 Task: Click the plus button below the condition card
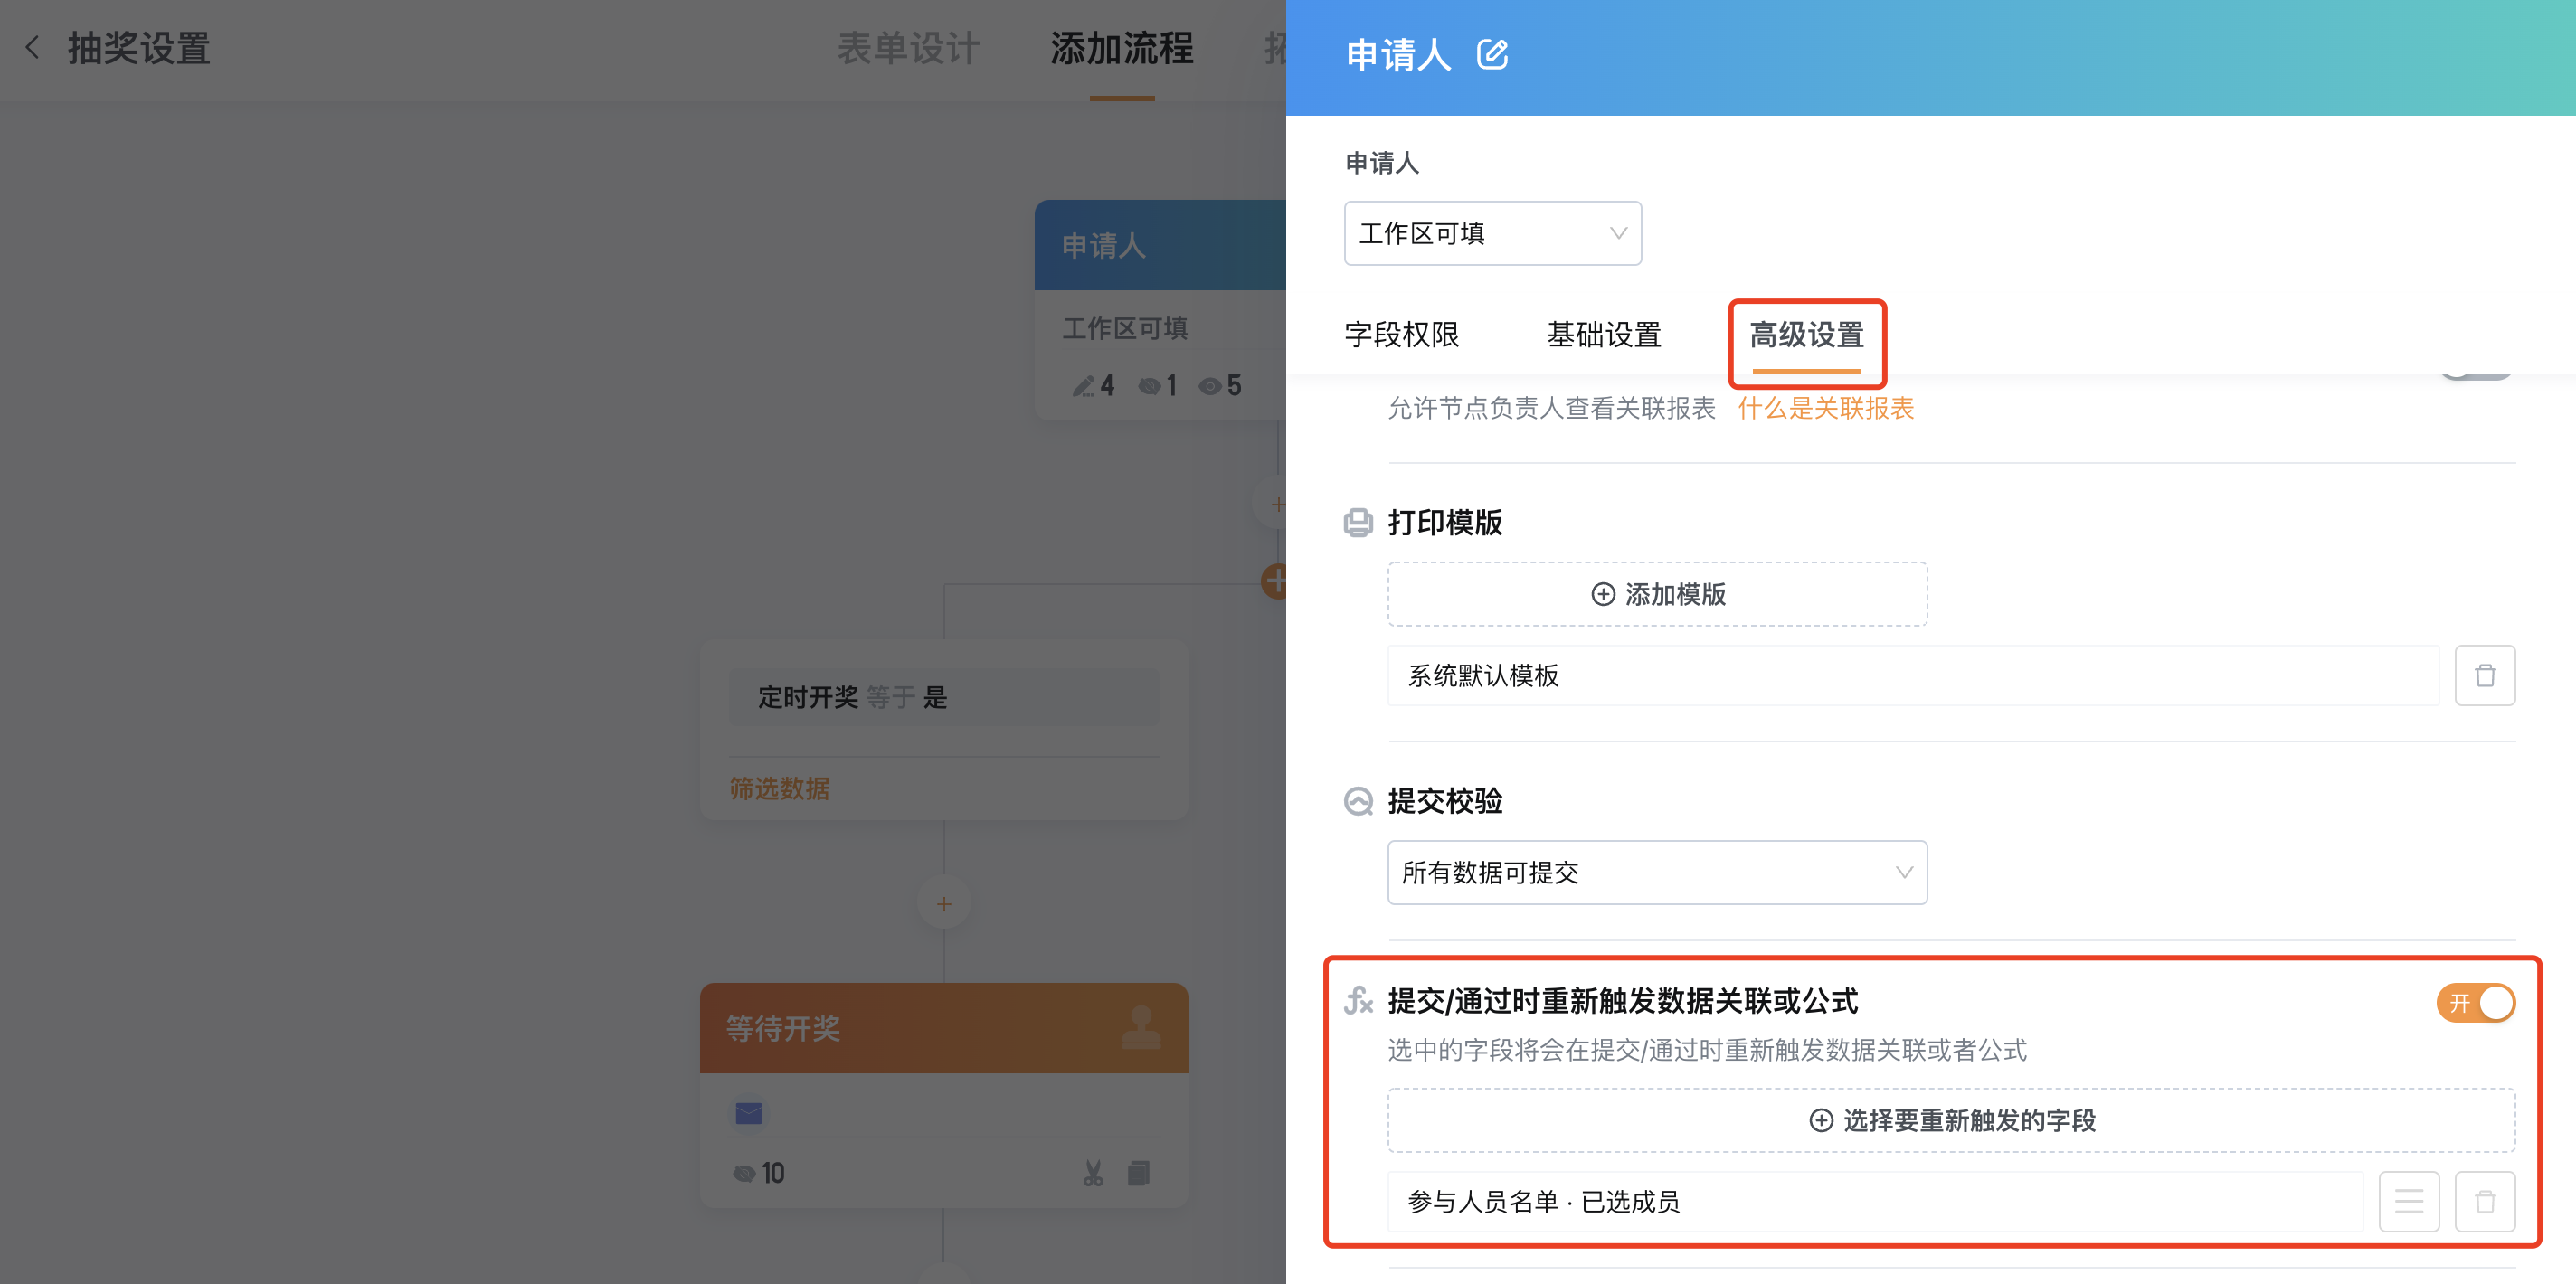[943, 904]
